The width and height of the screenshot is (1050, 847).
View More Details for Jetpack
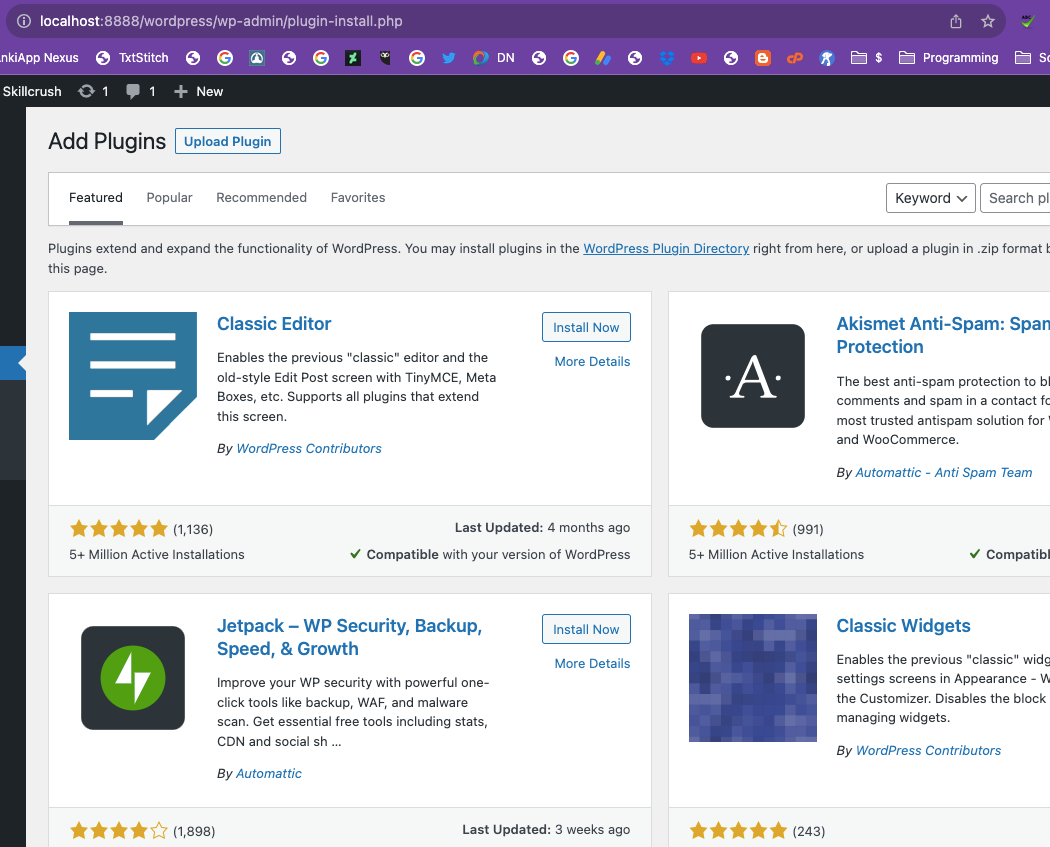coord(592,664)
